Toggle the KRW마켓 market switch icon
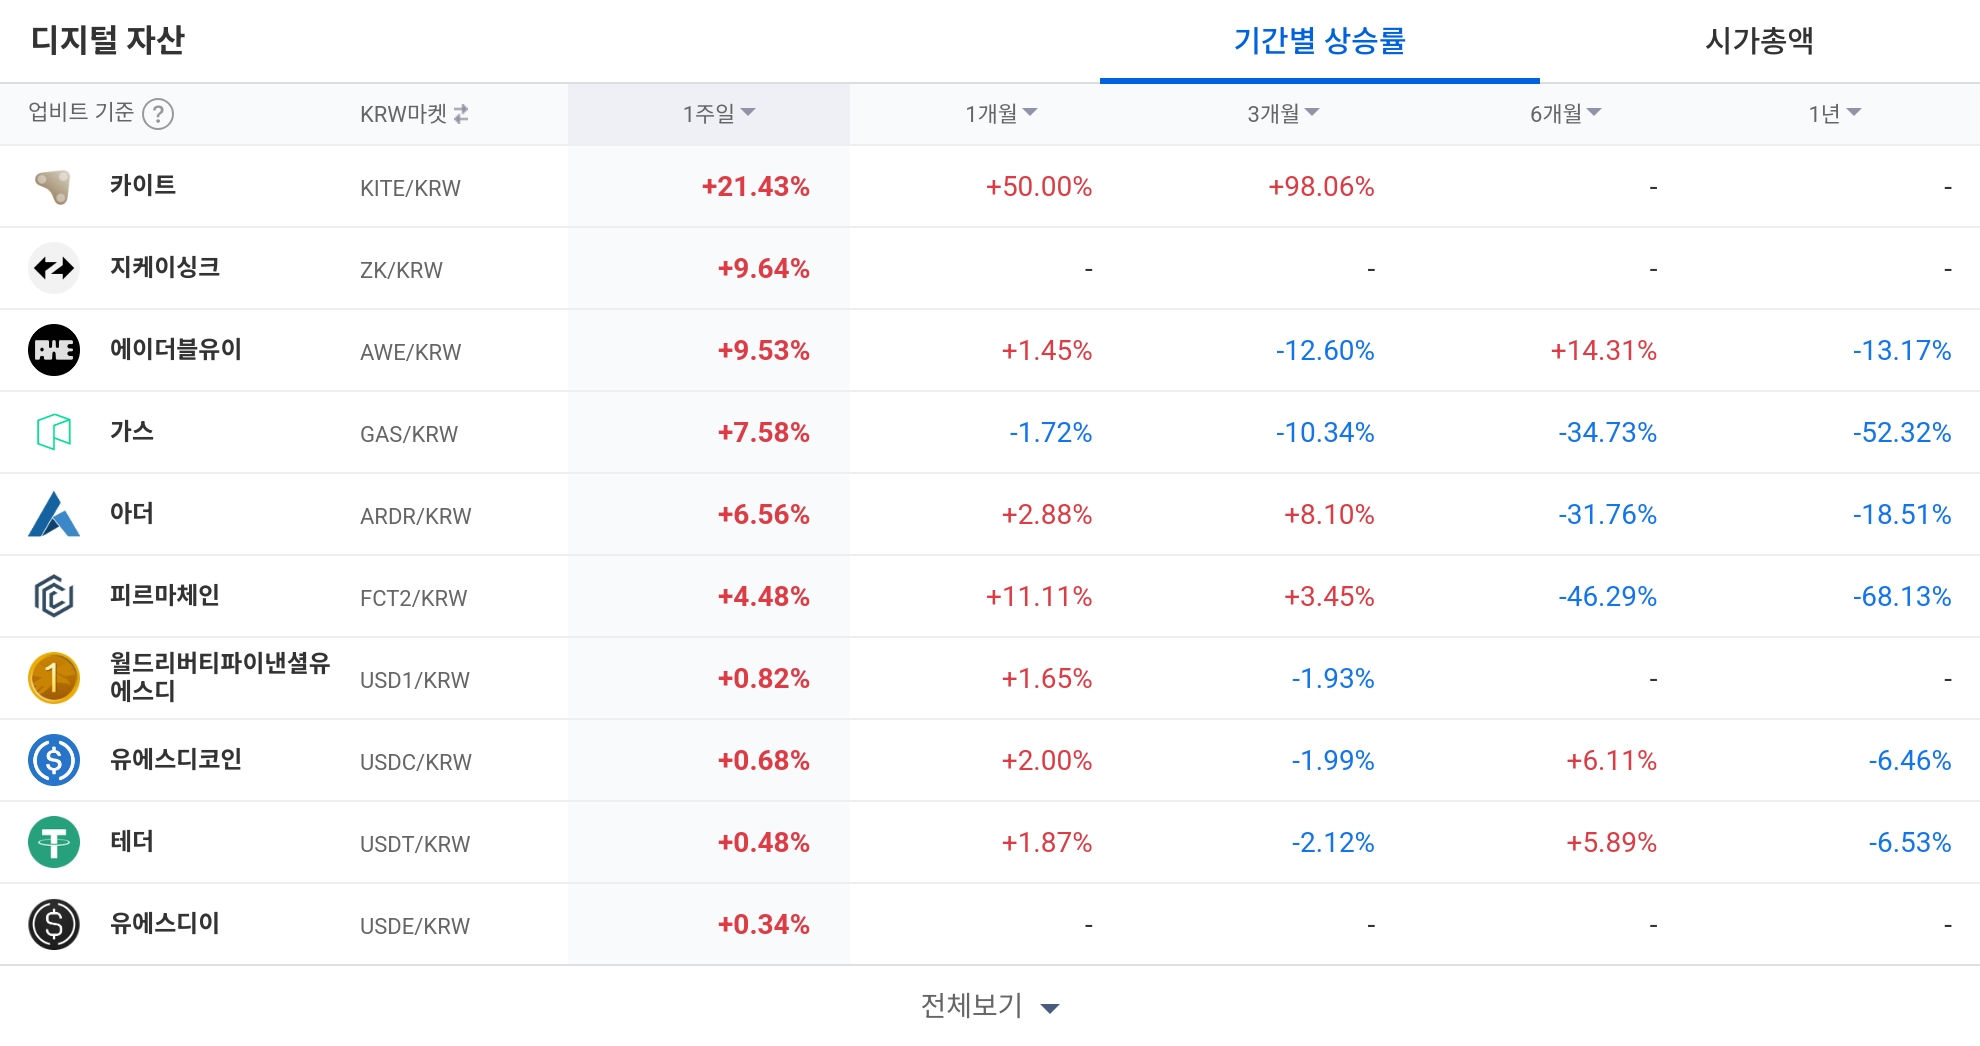 click(462, 113)
